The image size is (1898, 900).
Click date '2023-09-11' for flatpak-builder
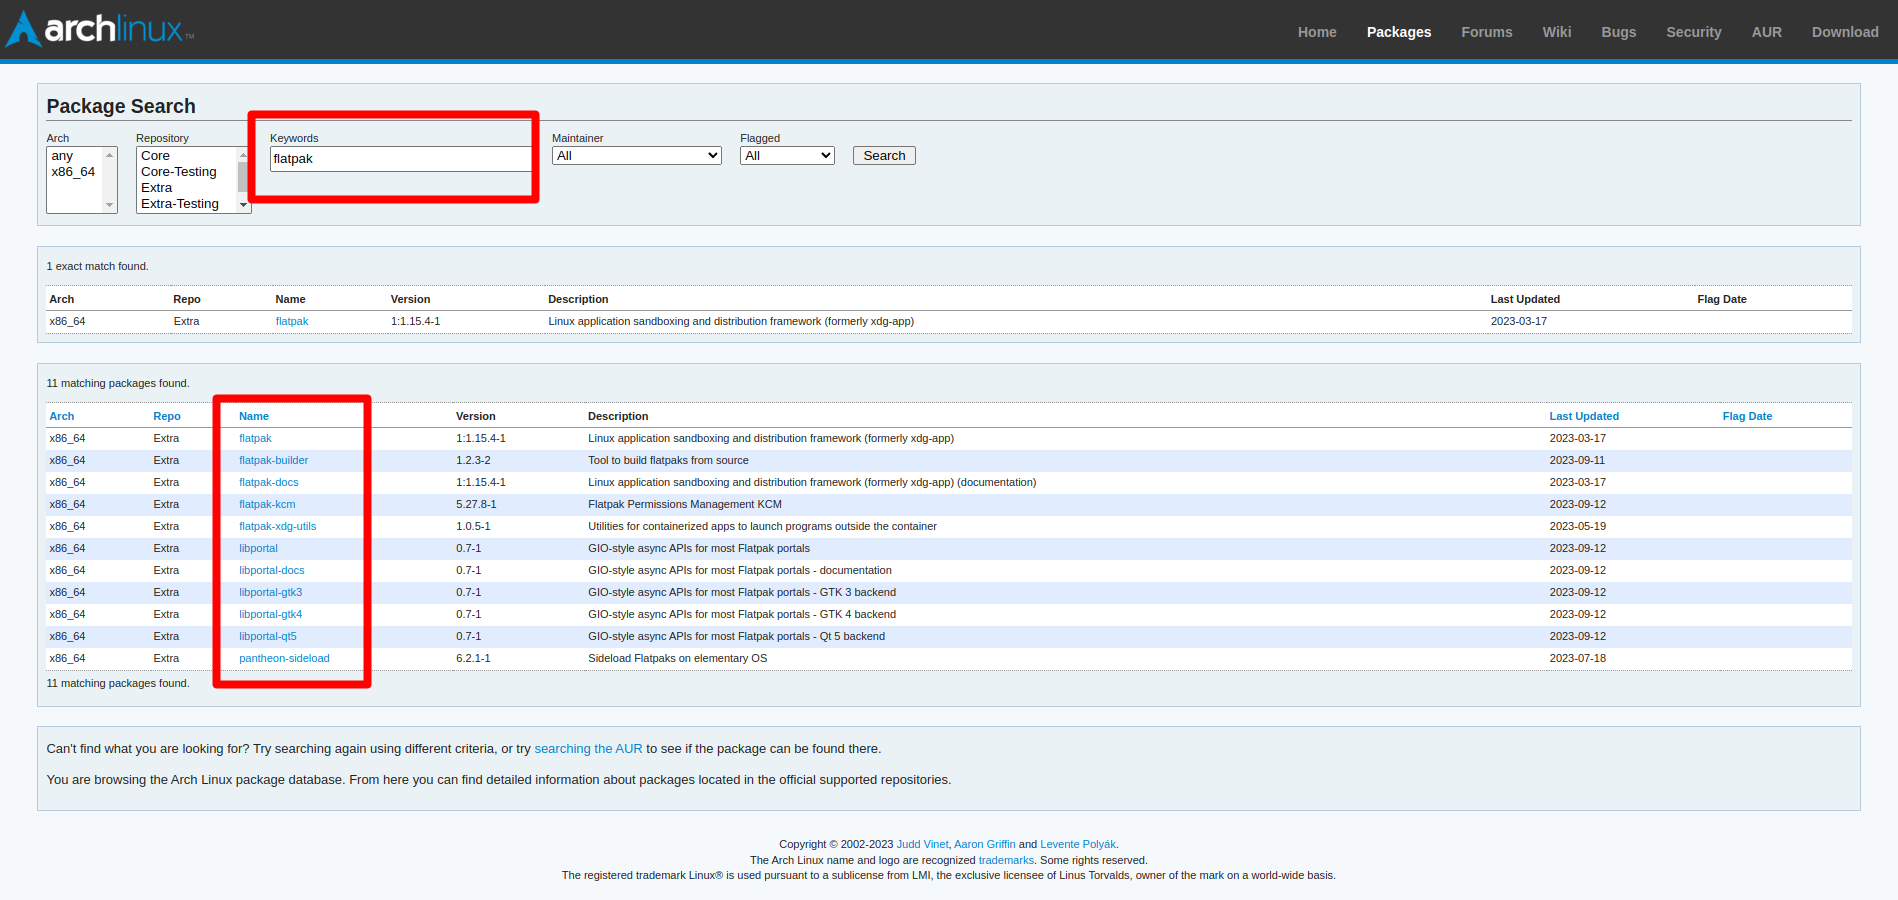pos(1577,461)
